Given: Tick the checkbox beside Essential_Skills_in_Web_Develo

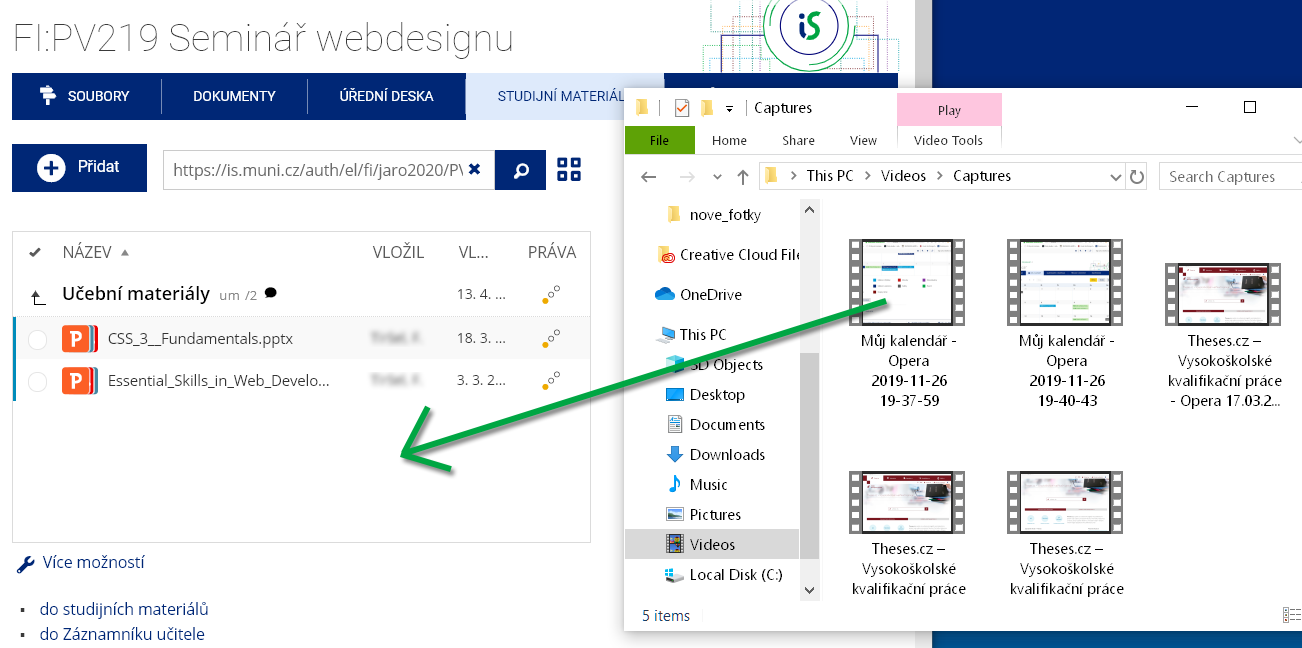Looking at the screenshot, I should tap(37, 382).
